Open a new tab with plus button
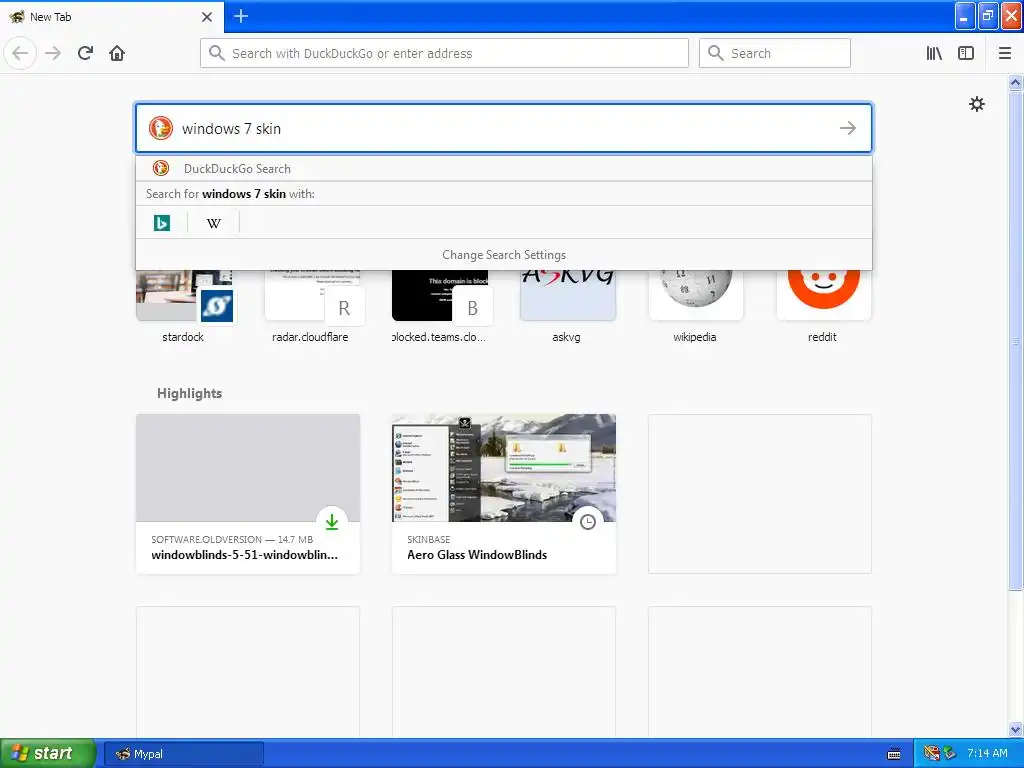Image resolution: width=1024 pixels, height=768 pixels. click(241, 16)
